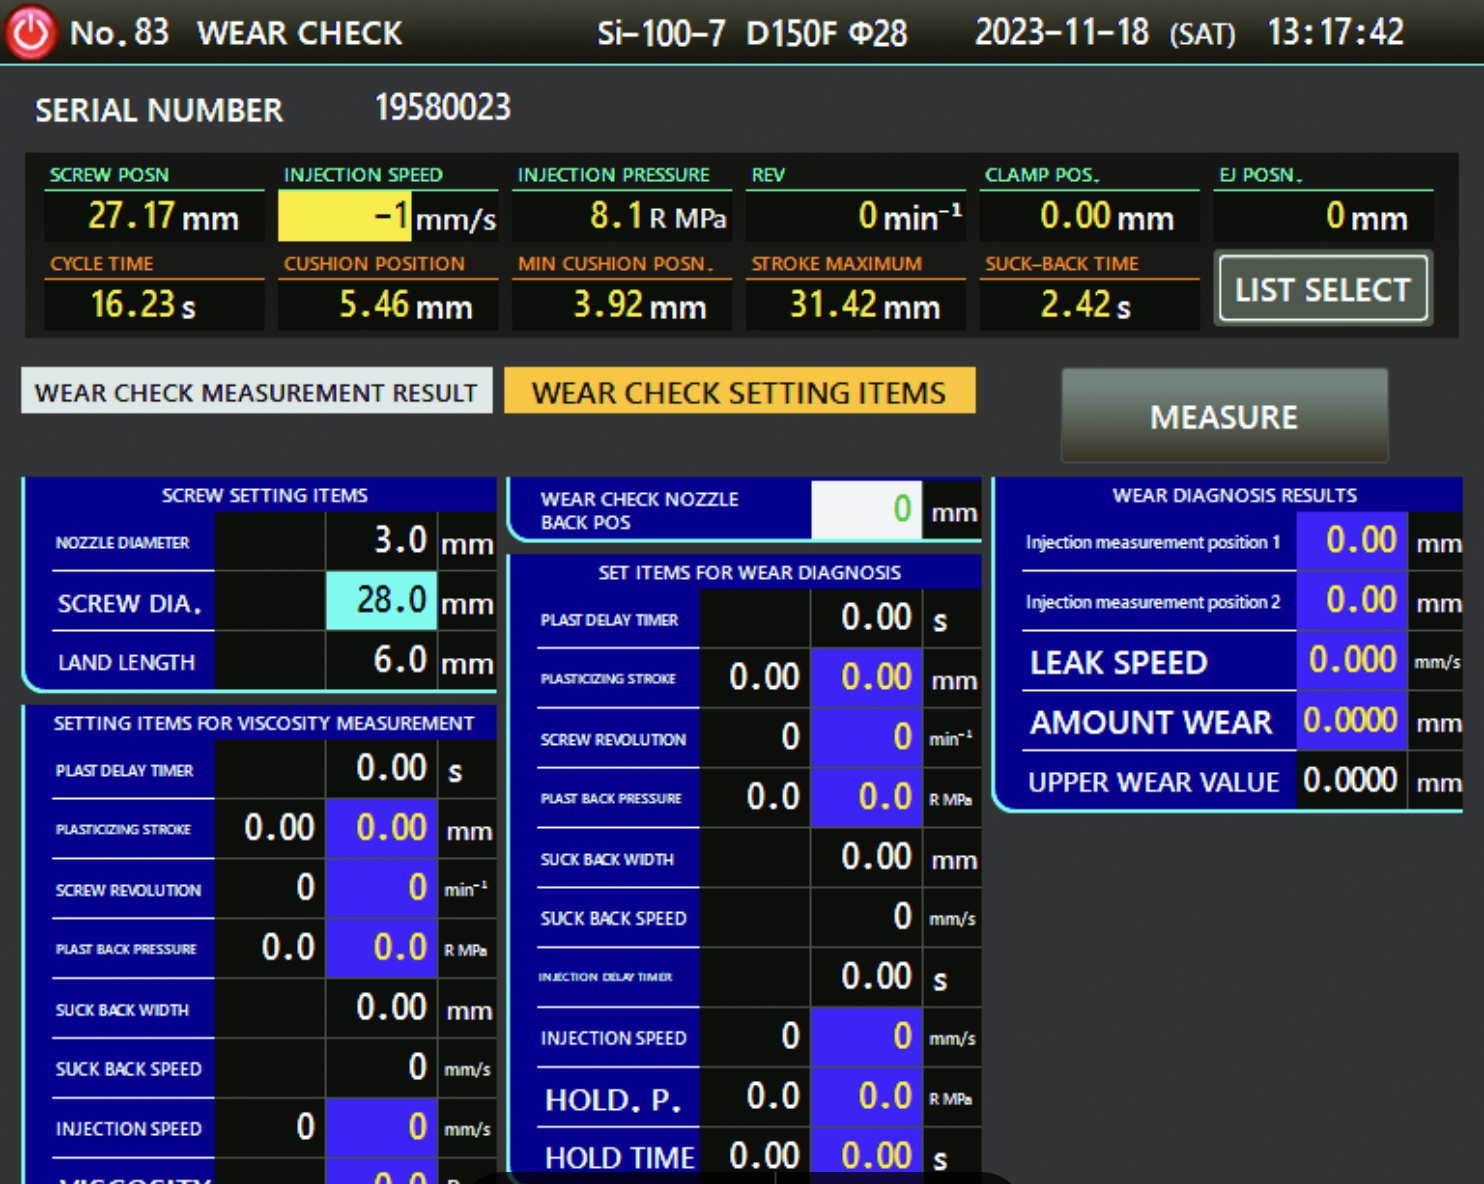The image size is (1484, 1184).
Task: Edit wear diagnosis Suck Back Width value
Action: coord(866,858)
